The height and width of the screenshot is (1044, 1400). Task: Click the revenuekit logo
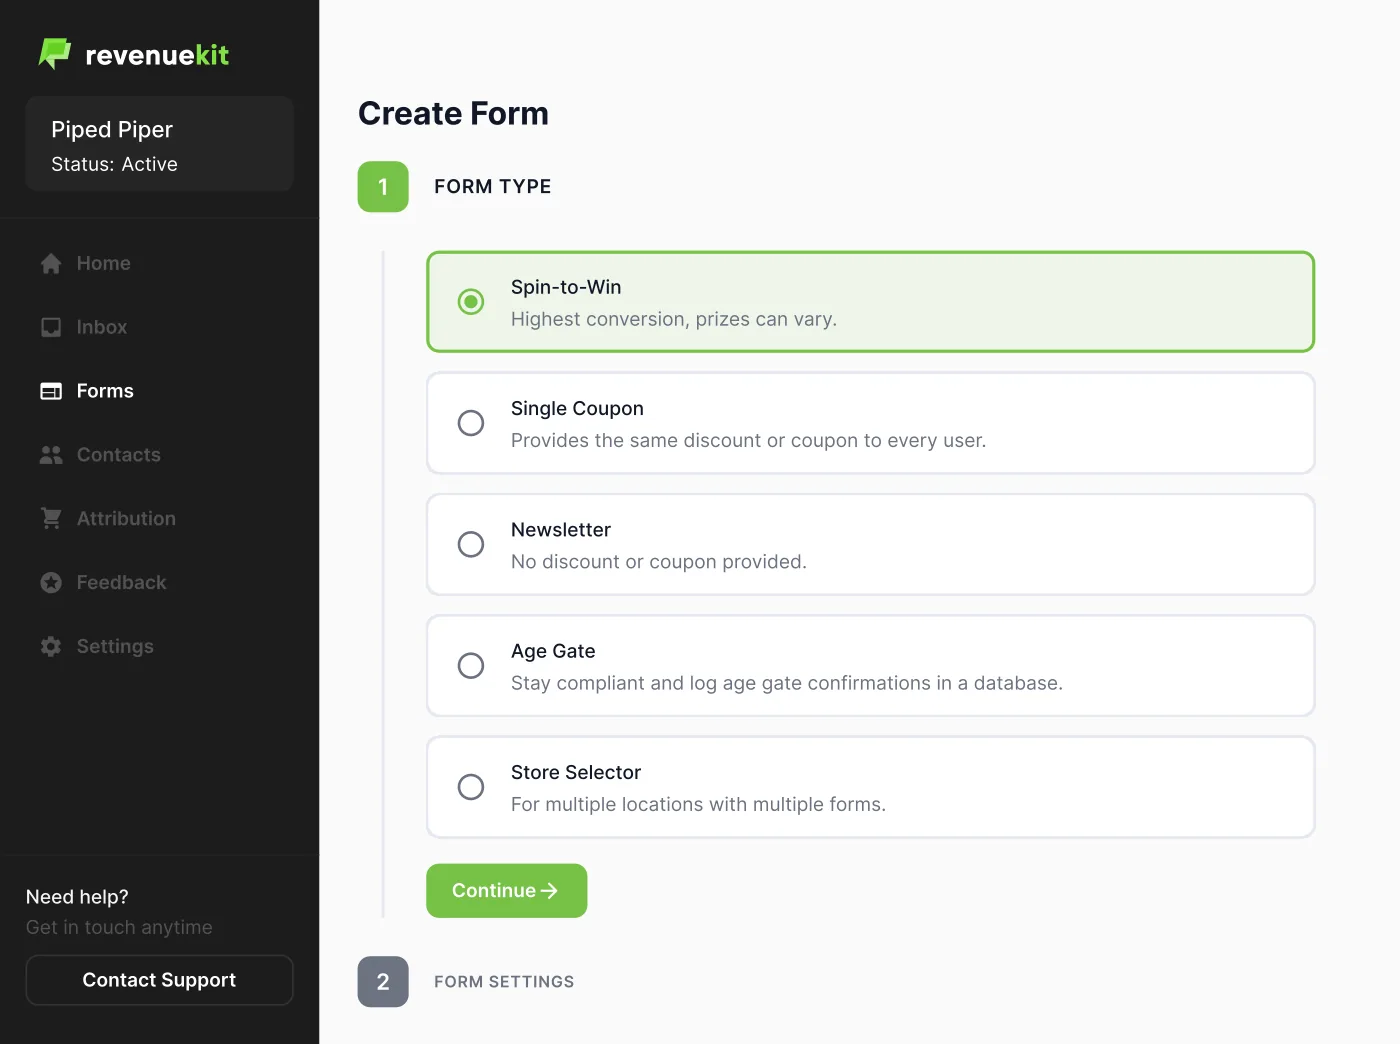point(134,54)
